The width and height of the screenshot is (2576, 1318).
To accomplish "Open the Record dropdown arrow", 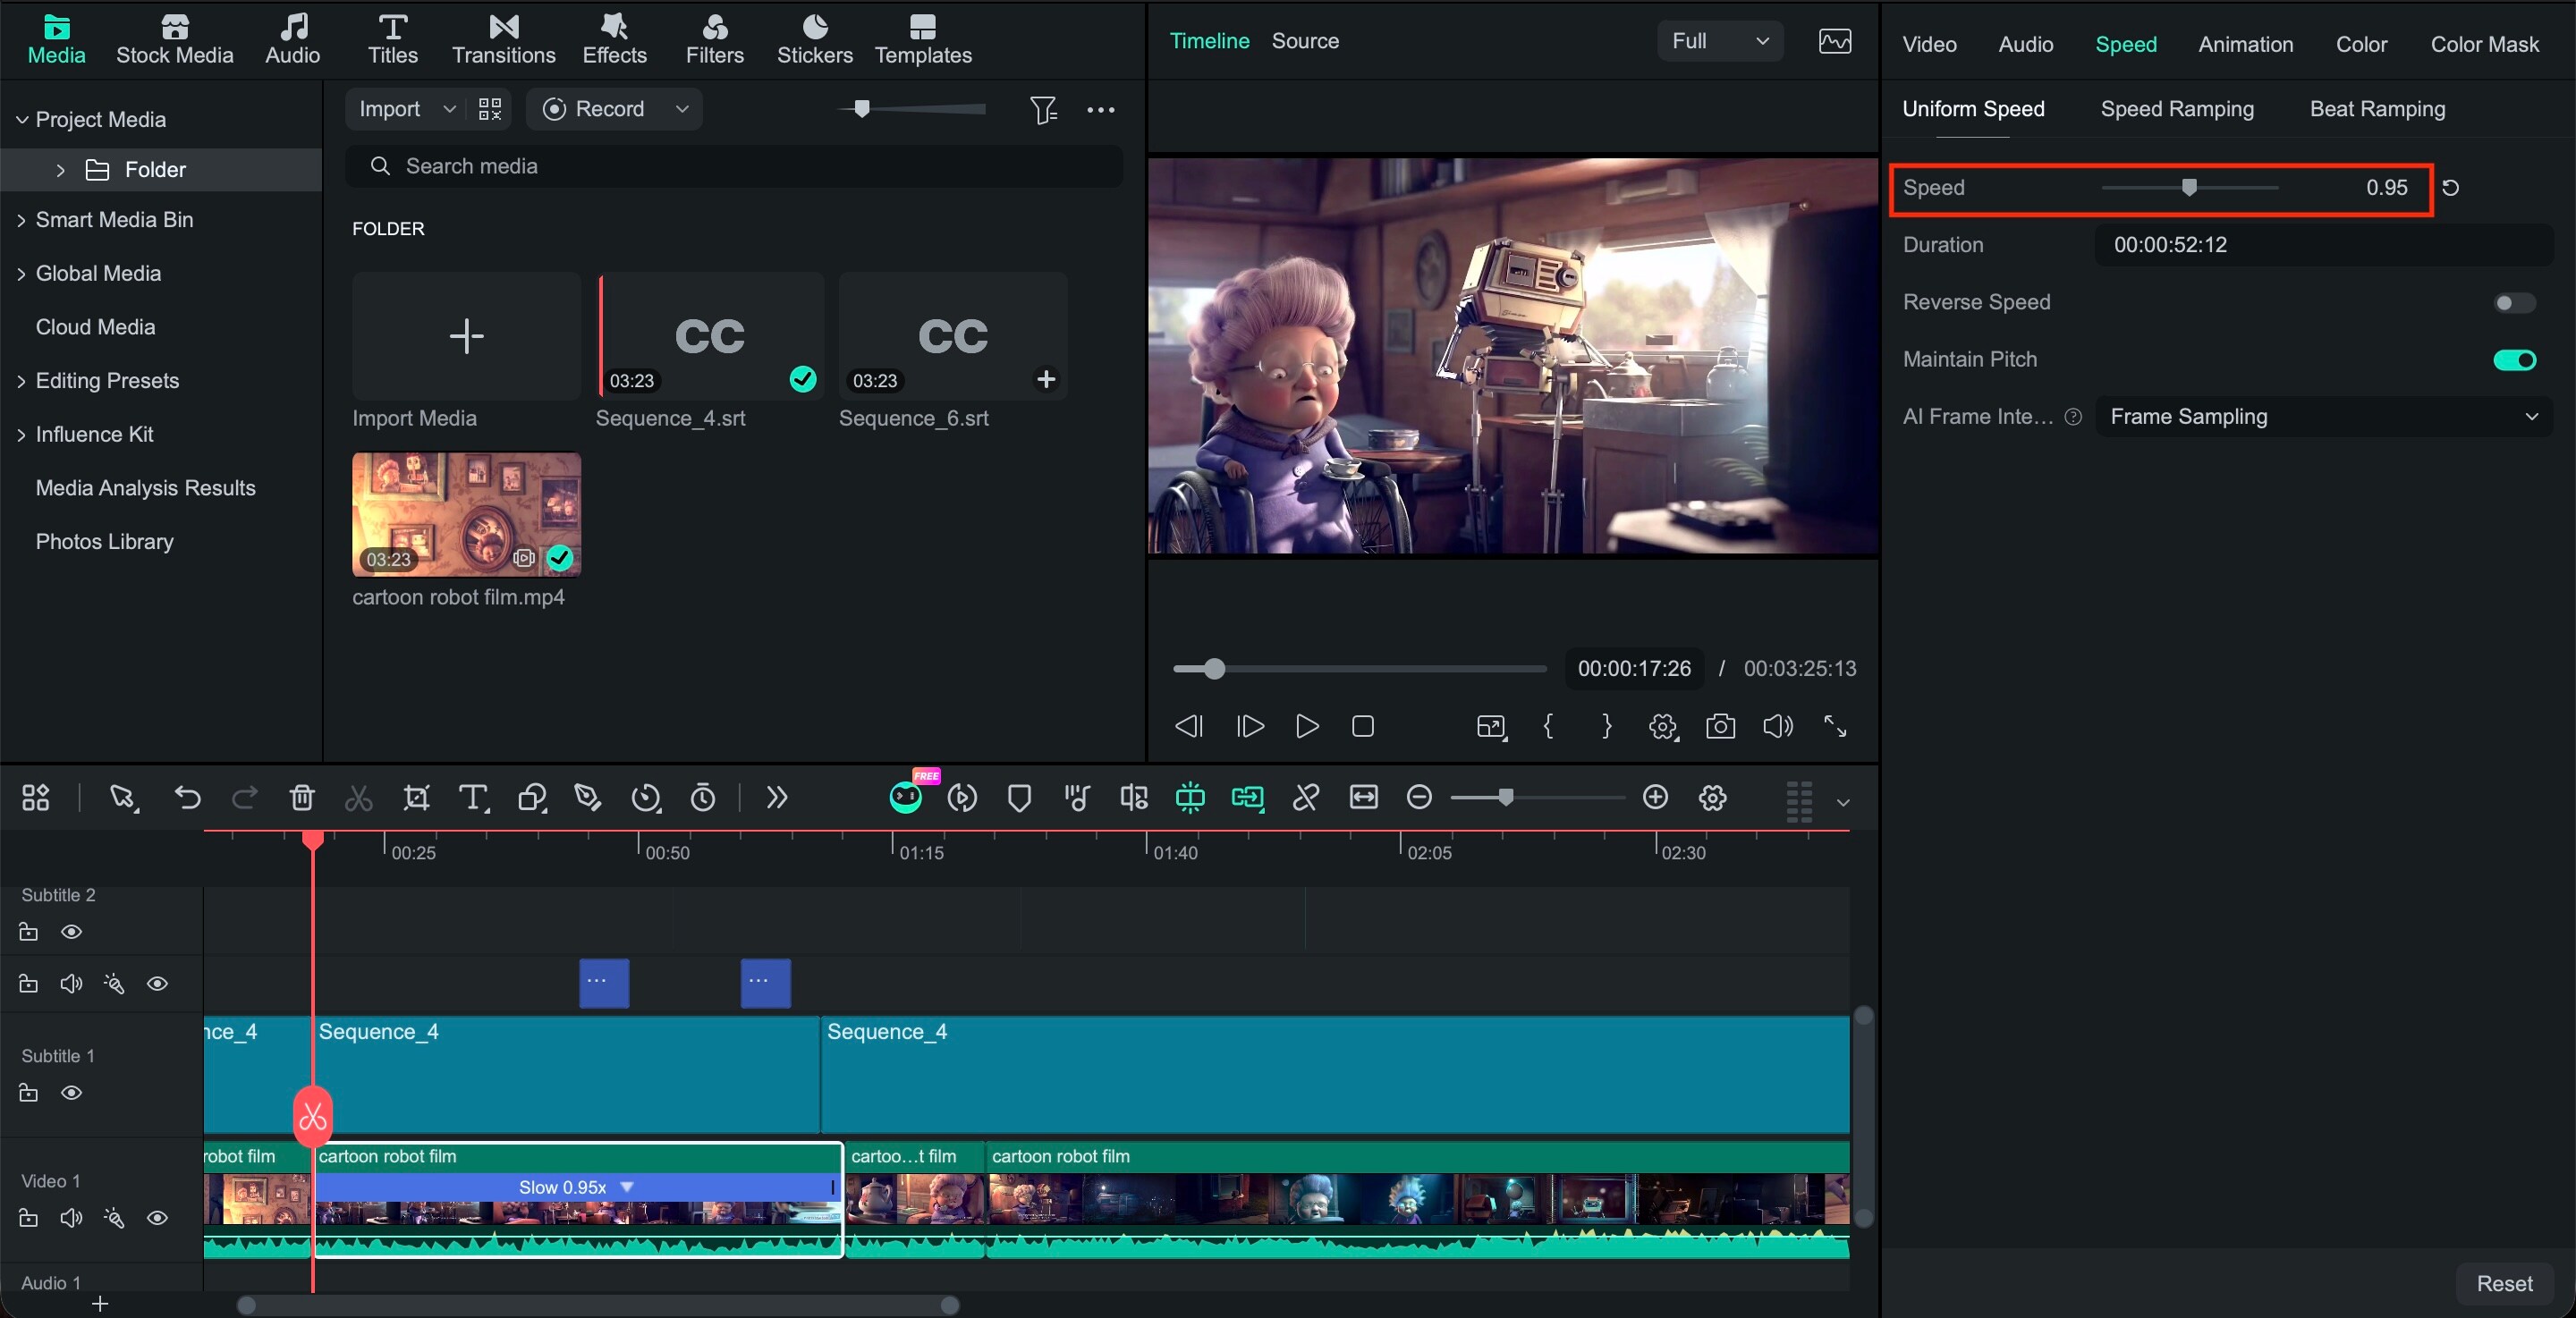I will coord(682,109).
